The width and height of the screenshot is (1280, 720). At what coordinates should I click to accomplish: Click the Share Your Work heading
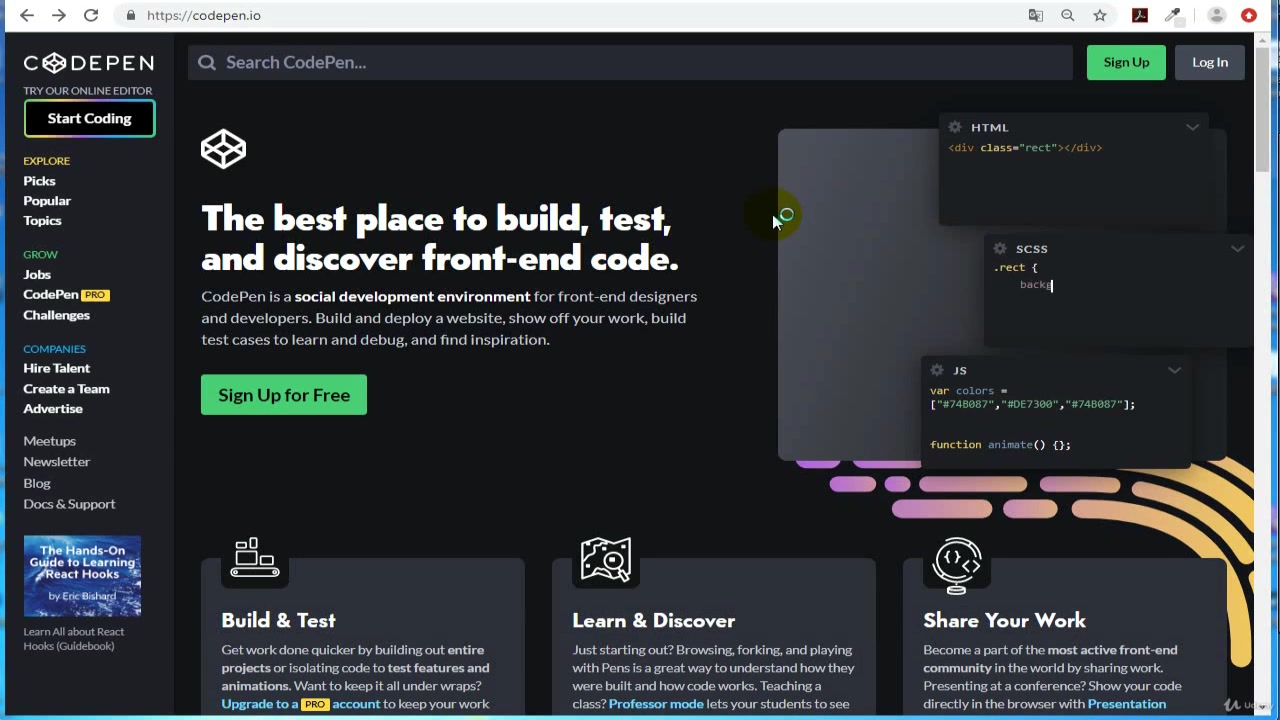tap(1004, 620)
